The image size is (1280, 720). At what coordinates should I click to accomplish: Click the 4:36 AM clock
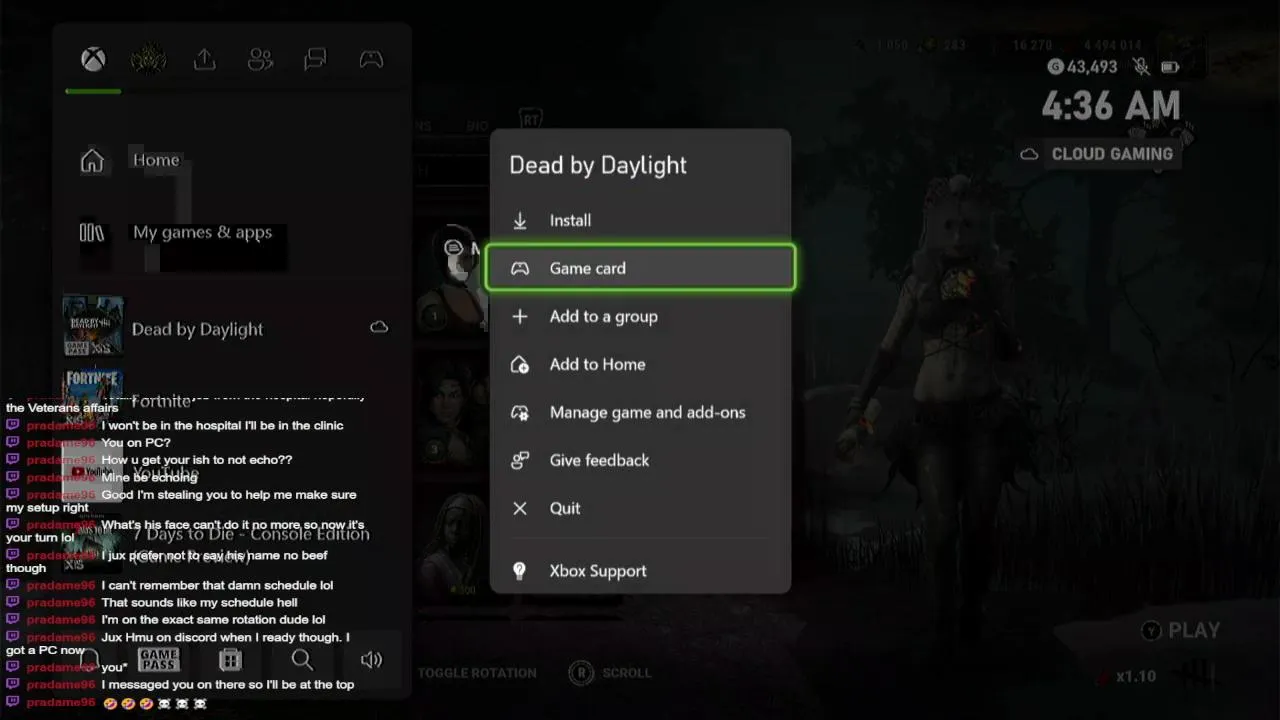click(x=1111, y=105)
